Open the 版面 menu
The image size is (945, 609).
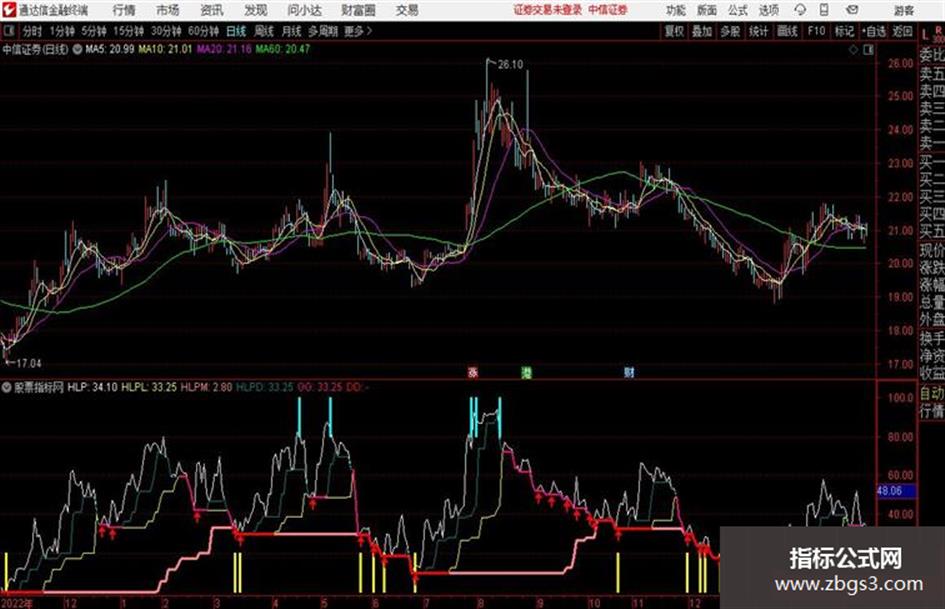coord(706,10)
